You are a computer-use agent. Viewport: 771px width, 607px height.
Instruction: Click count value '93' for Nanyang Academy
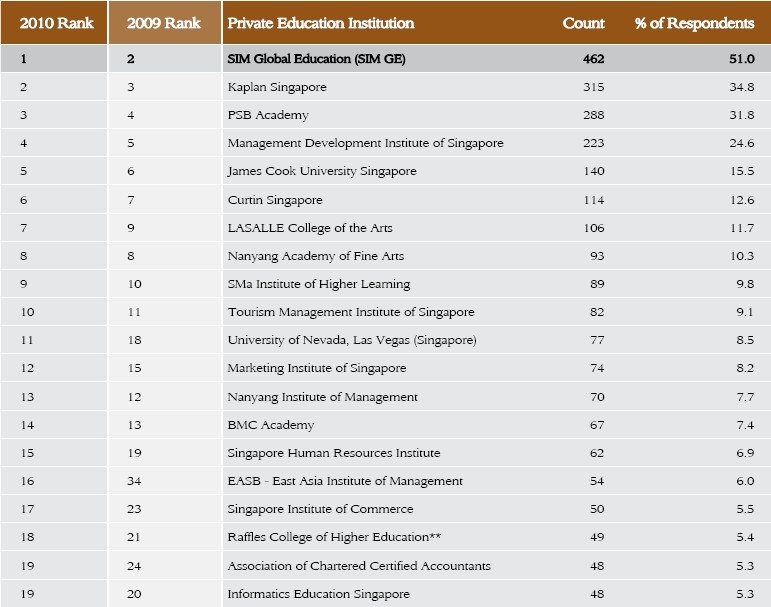click(x=597, y=256)
